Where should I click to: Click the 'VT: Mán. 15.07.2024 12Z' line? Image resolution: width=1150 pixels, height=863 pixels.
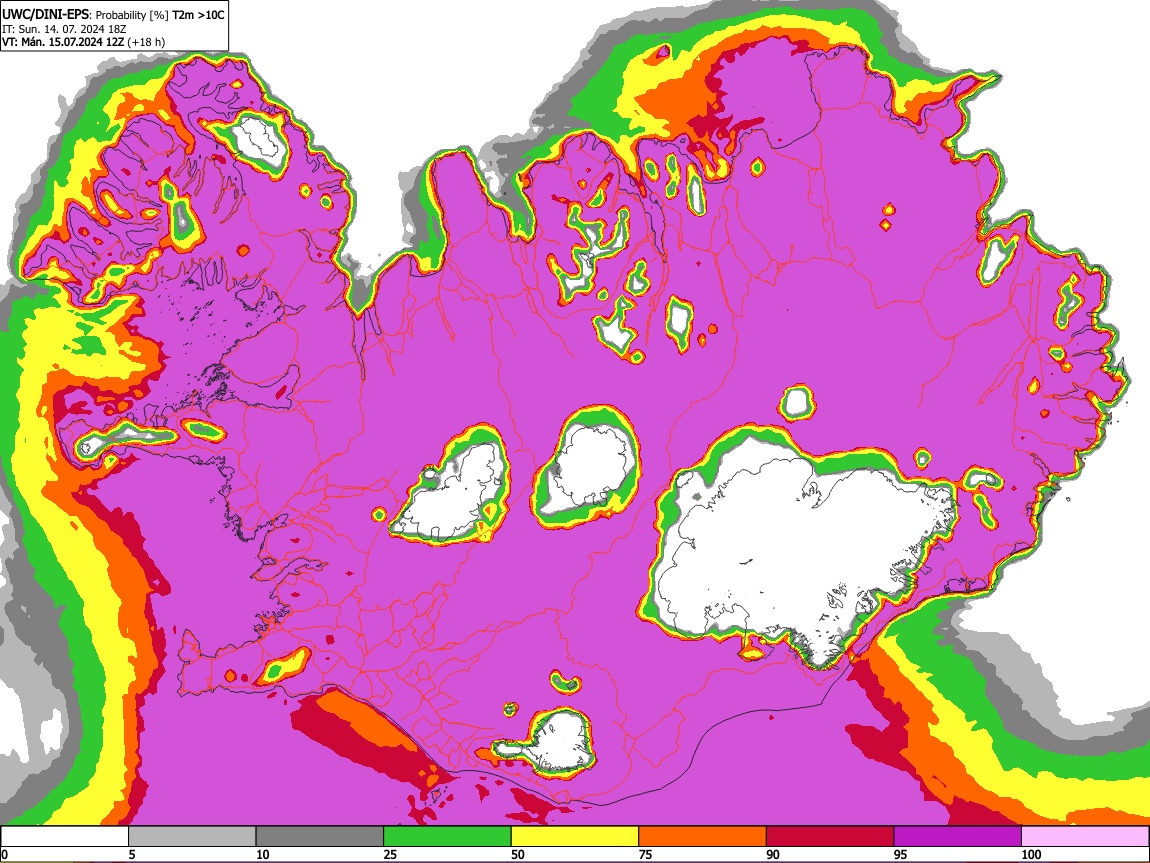pyautogui.click(x=63, y=42)
